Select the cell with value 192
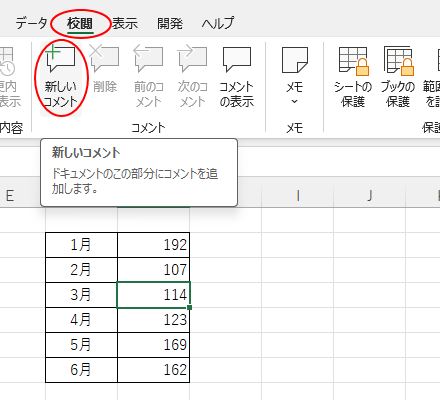Screen dimensions: 440x400 (x=154, y=245)
